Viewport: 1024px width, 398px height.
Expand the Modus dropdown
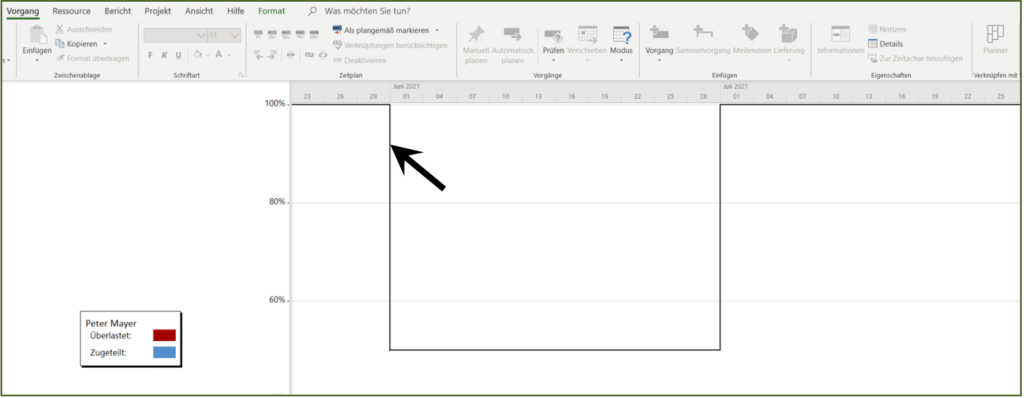point(621,60)
